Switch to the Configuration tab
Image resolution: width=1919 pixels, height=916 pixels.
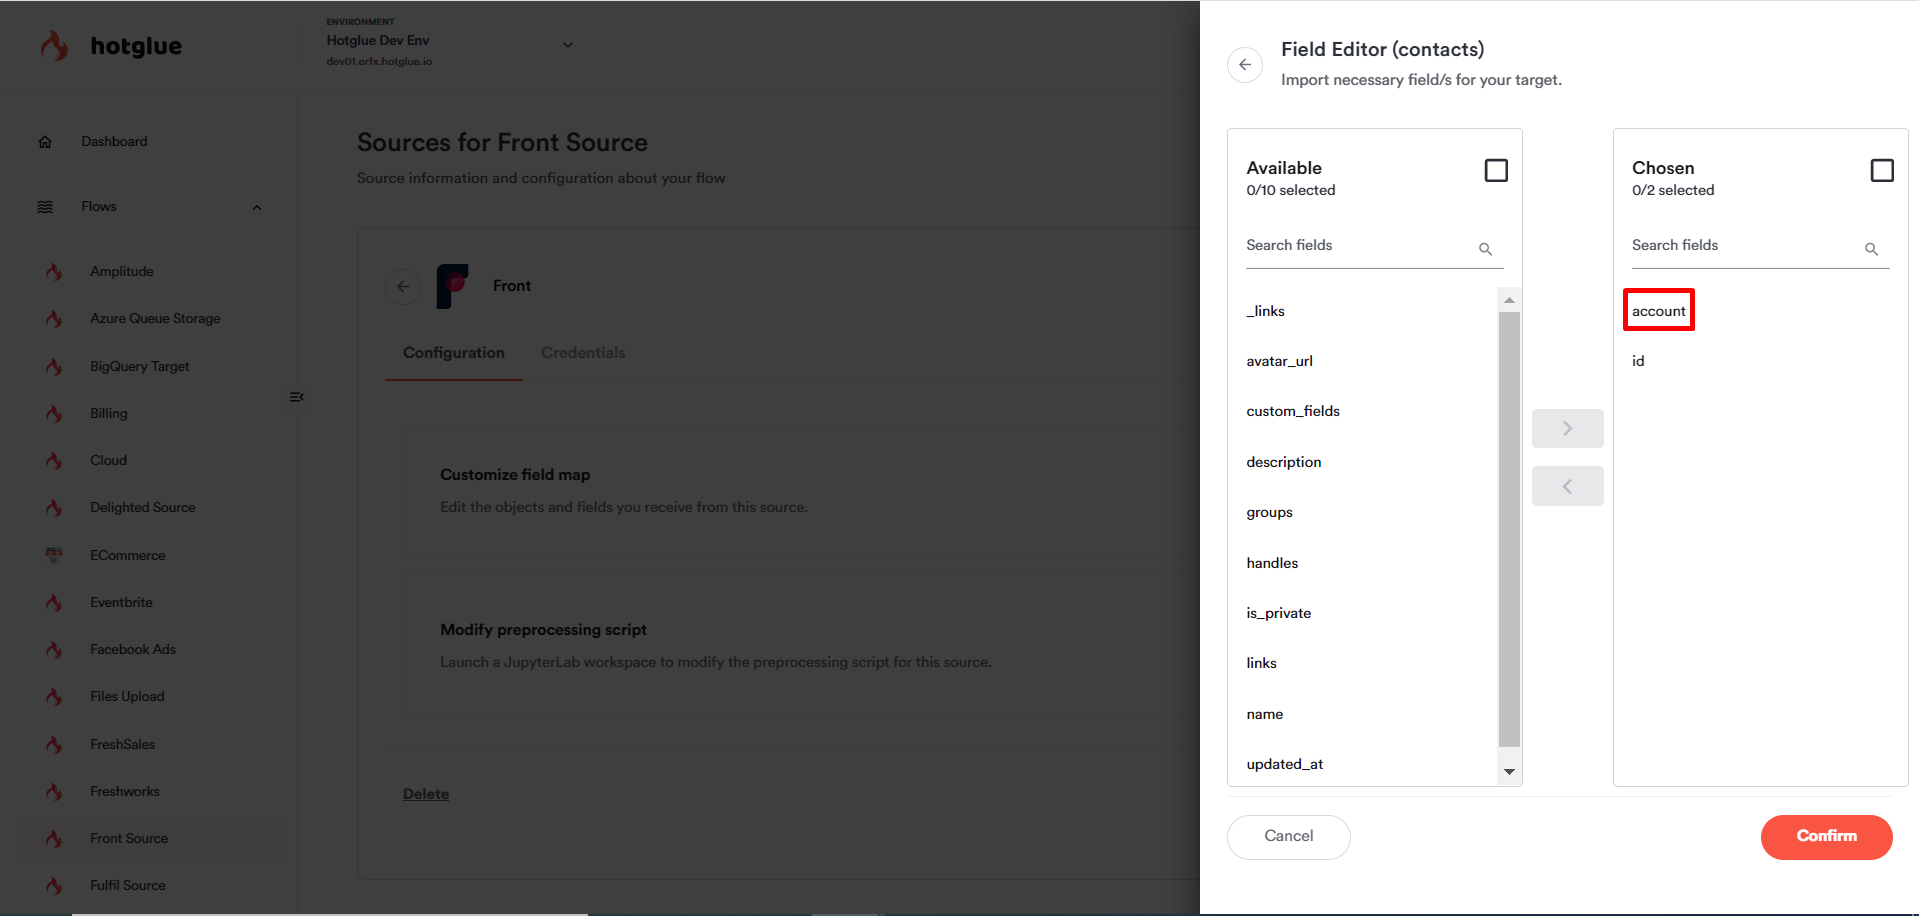pyautogui.click(x=454, y=353)
